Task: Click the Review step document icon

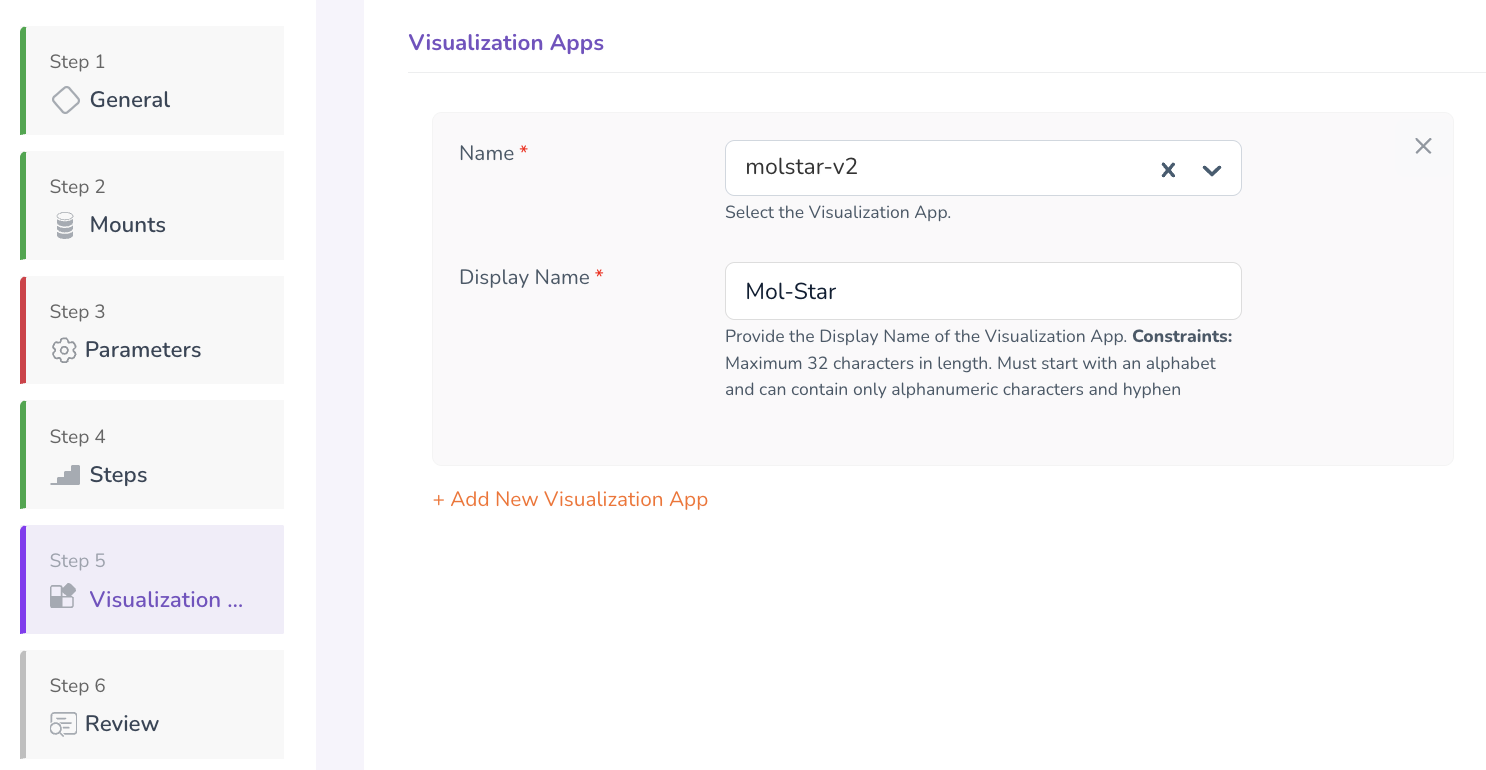Action: point(63,724)
